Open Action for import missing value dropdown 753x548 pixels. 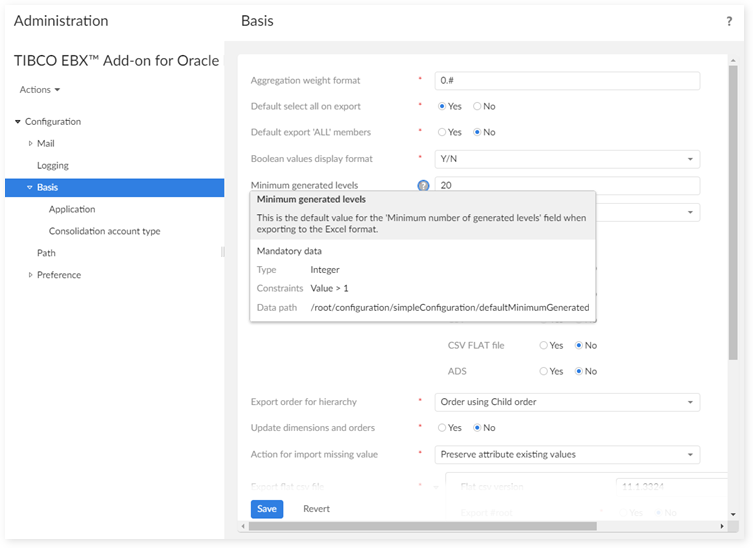pyautogui.click(x=568, y=454)
